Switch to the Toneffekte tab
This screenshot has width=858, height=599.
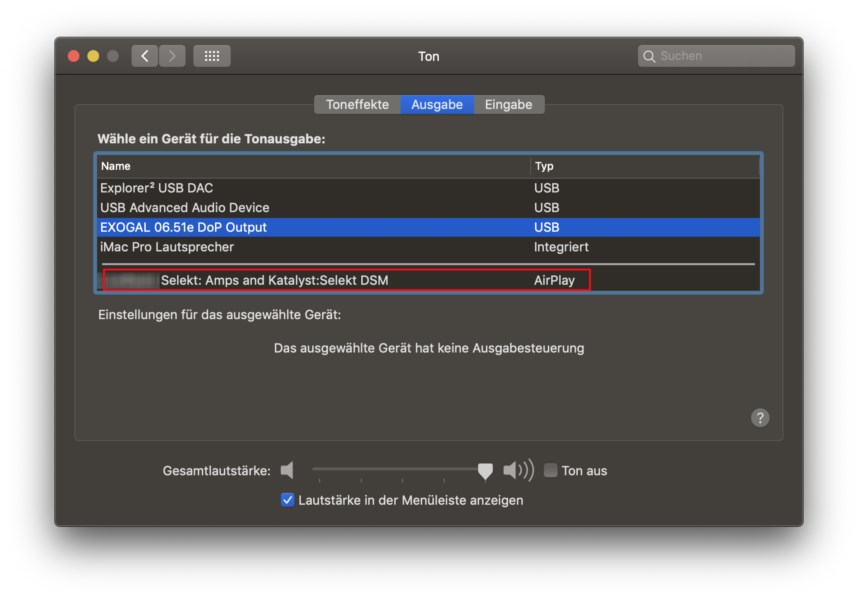(357, 104)
